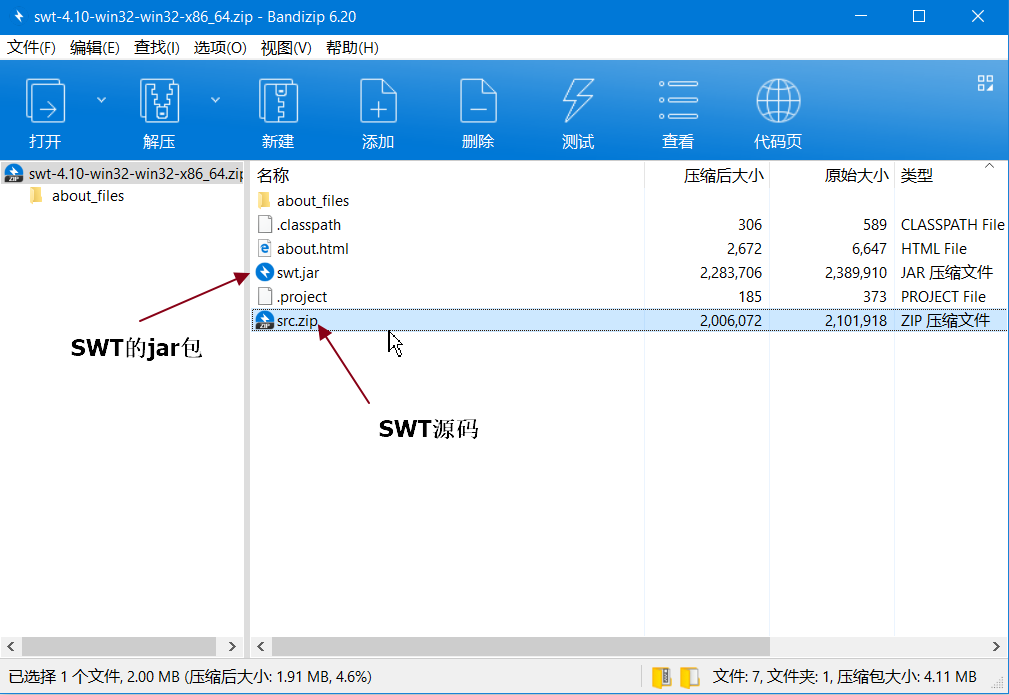The height and width of the screenshot is (695, 1009).
Task: Click the .project file icon
Action: click(x=264, y=296)
